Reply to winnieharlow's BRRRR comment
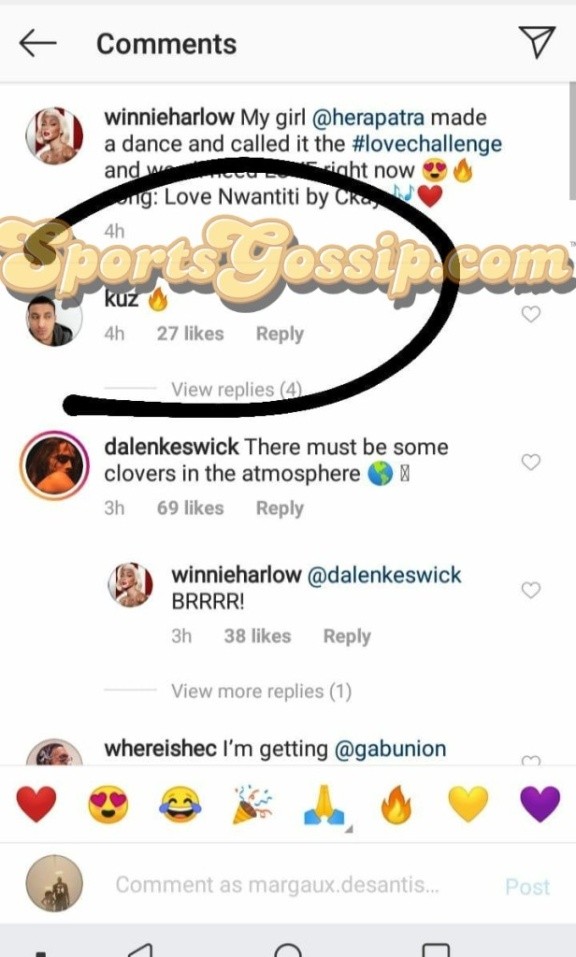 [x=347, y=636]
